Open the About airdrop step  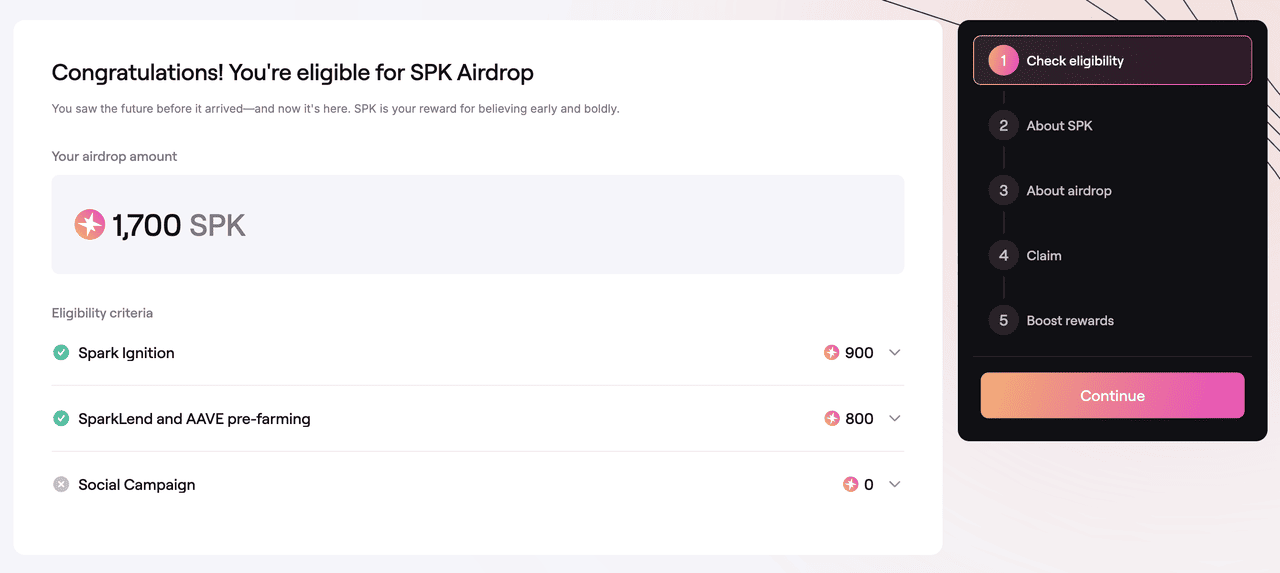[x=1068, y=191]
